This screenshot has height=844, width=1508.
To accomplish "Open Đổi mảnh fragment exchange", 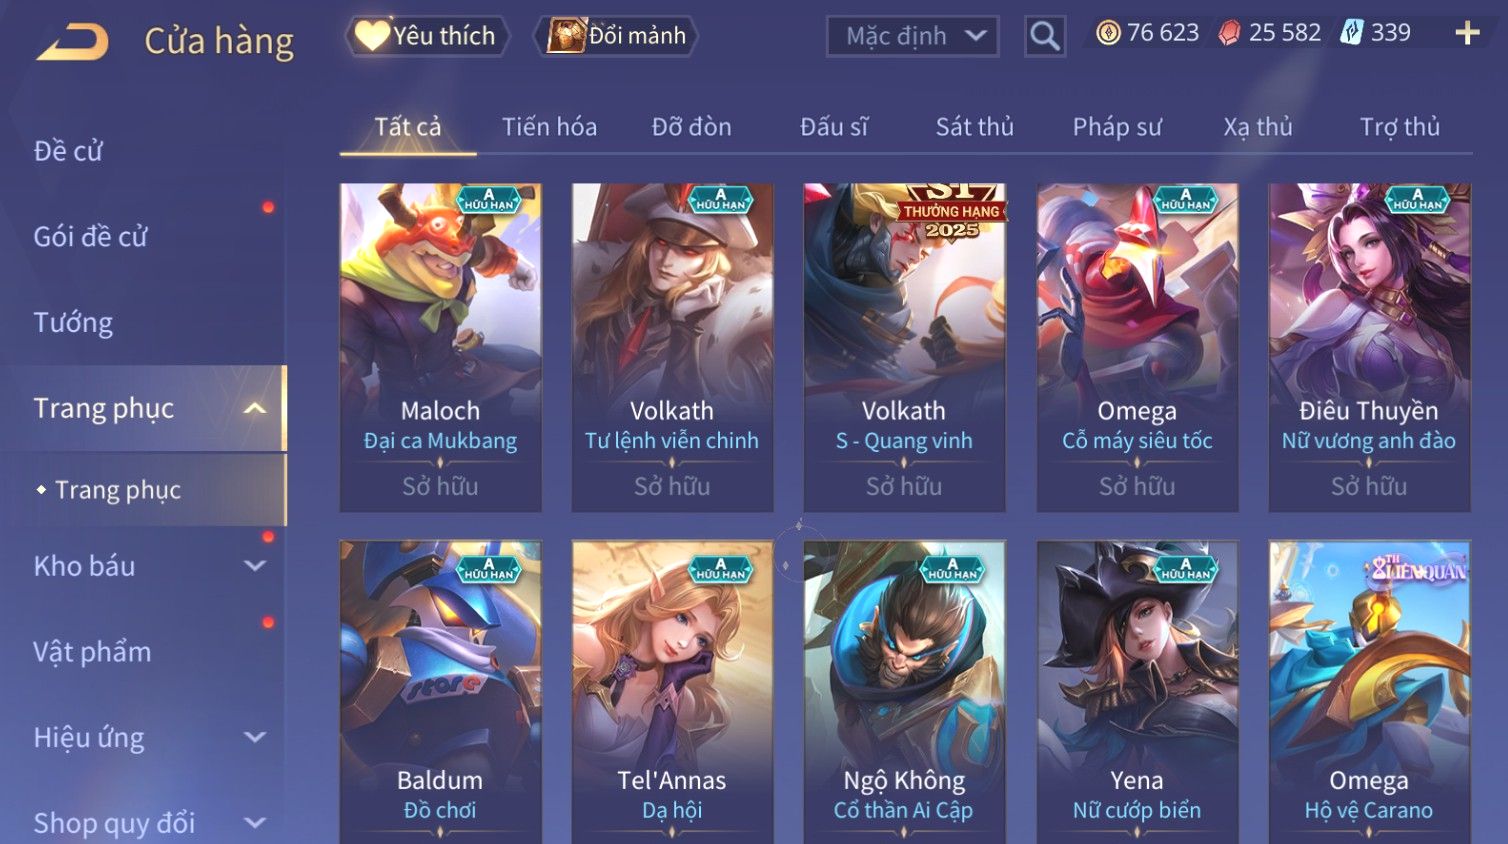I will (616, 36).
